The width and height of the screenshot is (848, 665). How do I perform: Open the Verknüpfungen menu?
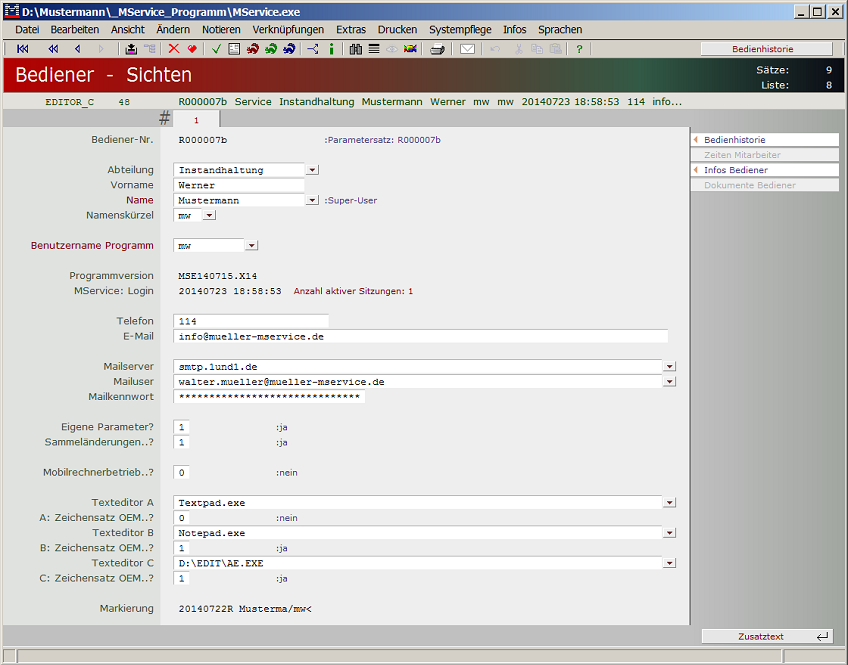click(288, 30)
